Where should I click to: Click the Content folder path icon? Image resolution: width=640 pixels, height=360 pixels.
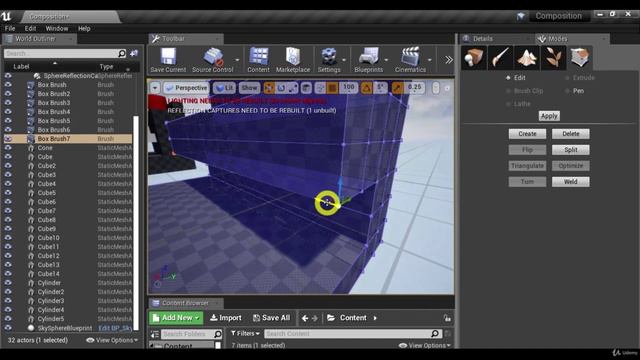(x=331, y=318)
